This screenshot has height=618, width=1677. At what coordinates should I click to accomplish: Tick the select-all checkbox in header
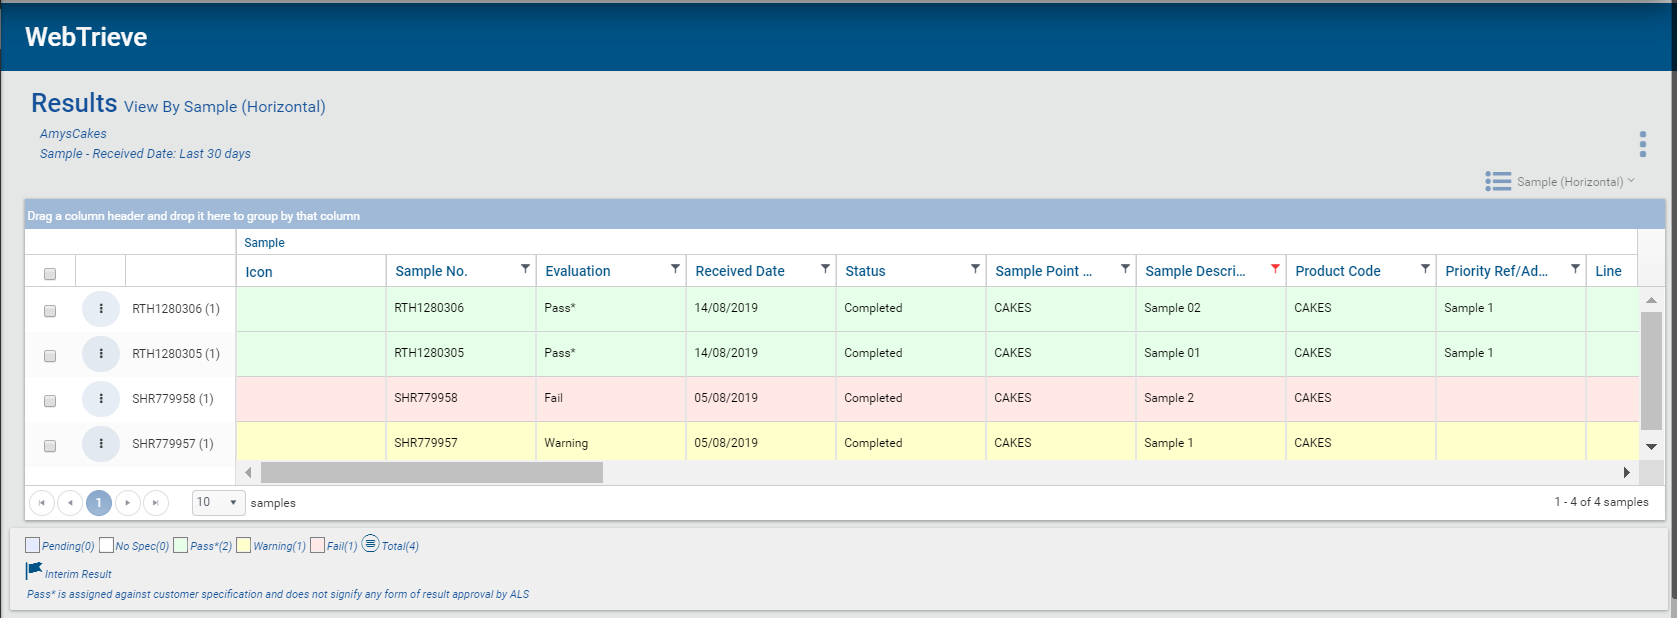[50, 274]
